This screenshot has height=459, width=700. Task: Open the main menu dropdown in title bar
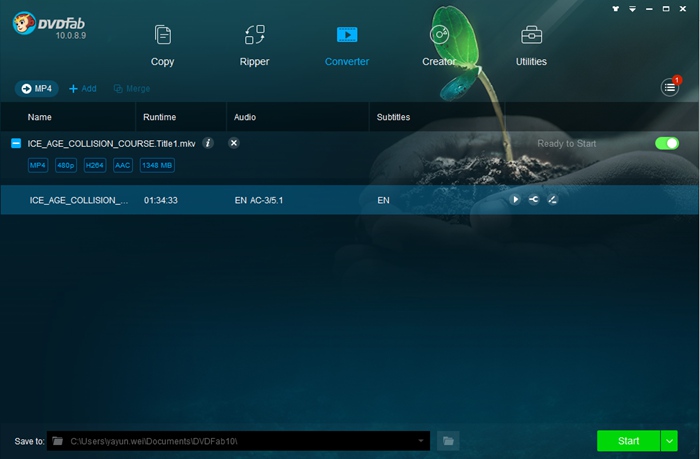pos(633,8)
